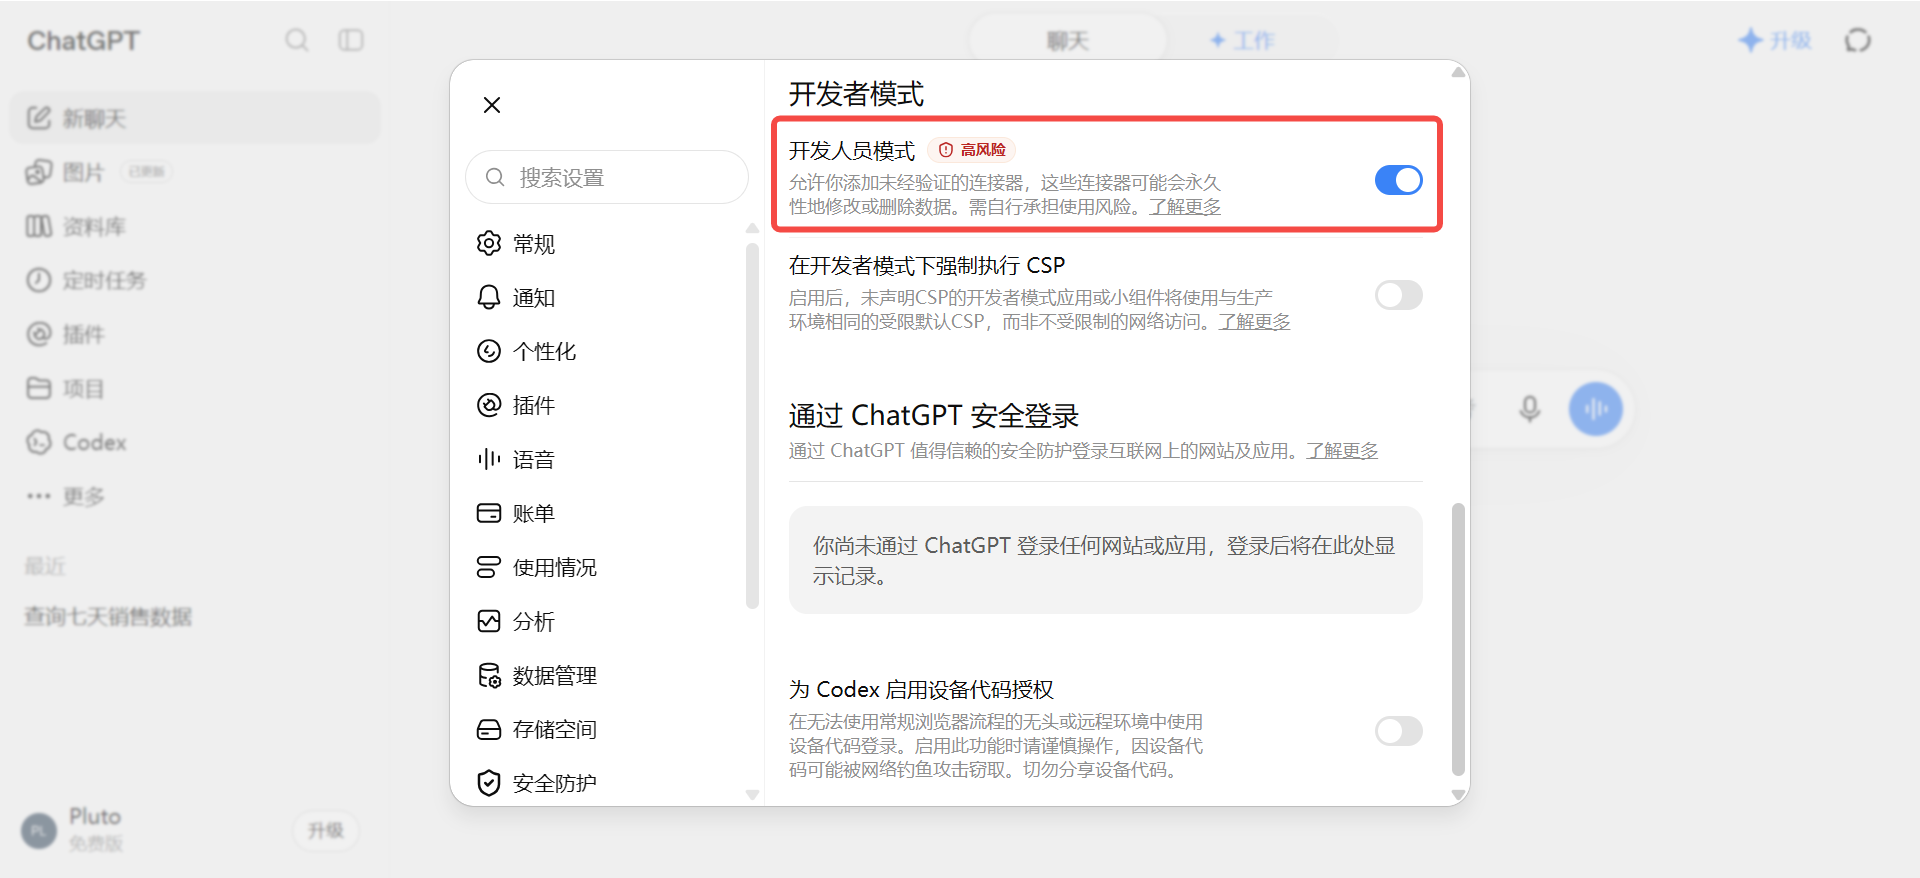Open 了解更多 link under 强制执行 CSP
The image size is (1920, 878).
click(1254, 322)
